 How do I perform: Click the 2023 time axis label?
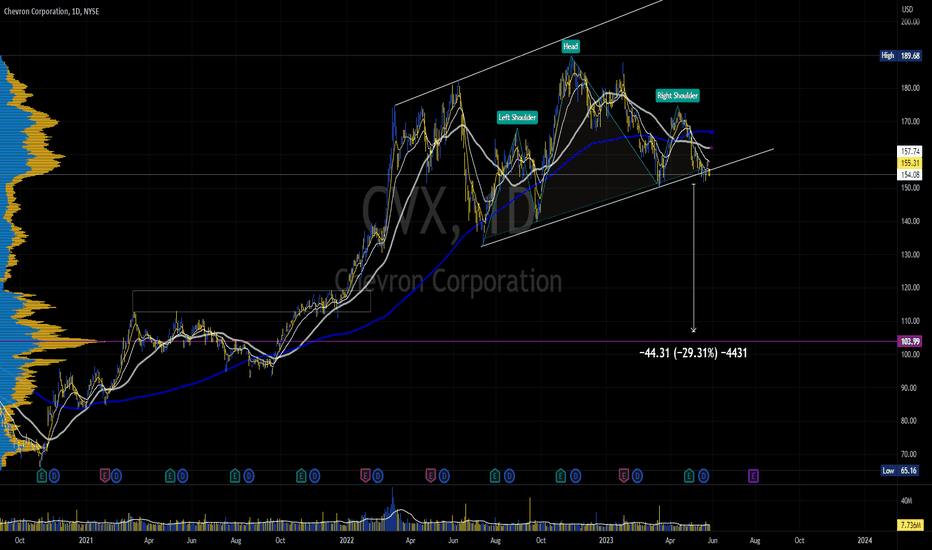(606, 540)
